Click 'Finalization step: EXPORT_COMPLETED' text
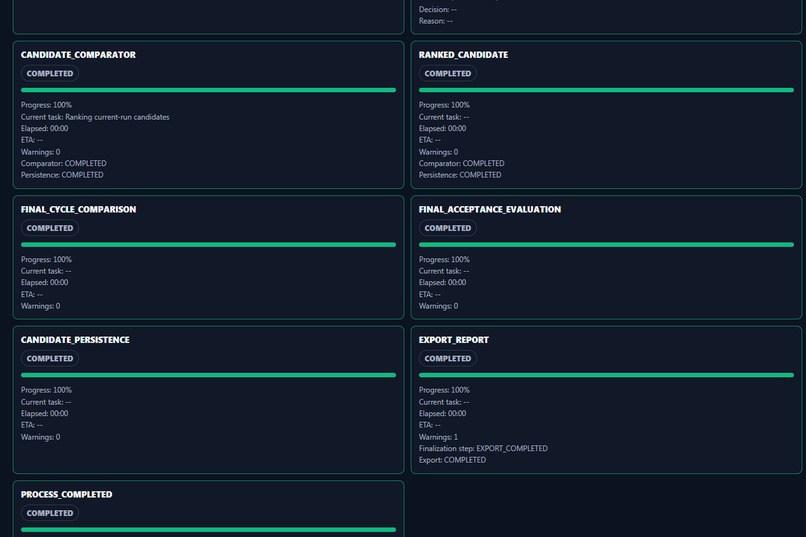The height and width of the screenshot is (537, 806). coord(483,448)
